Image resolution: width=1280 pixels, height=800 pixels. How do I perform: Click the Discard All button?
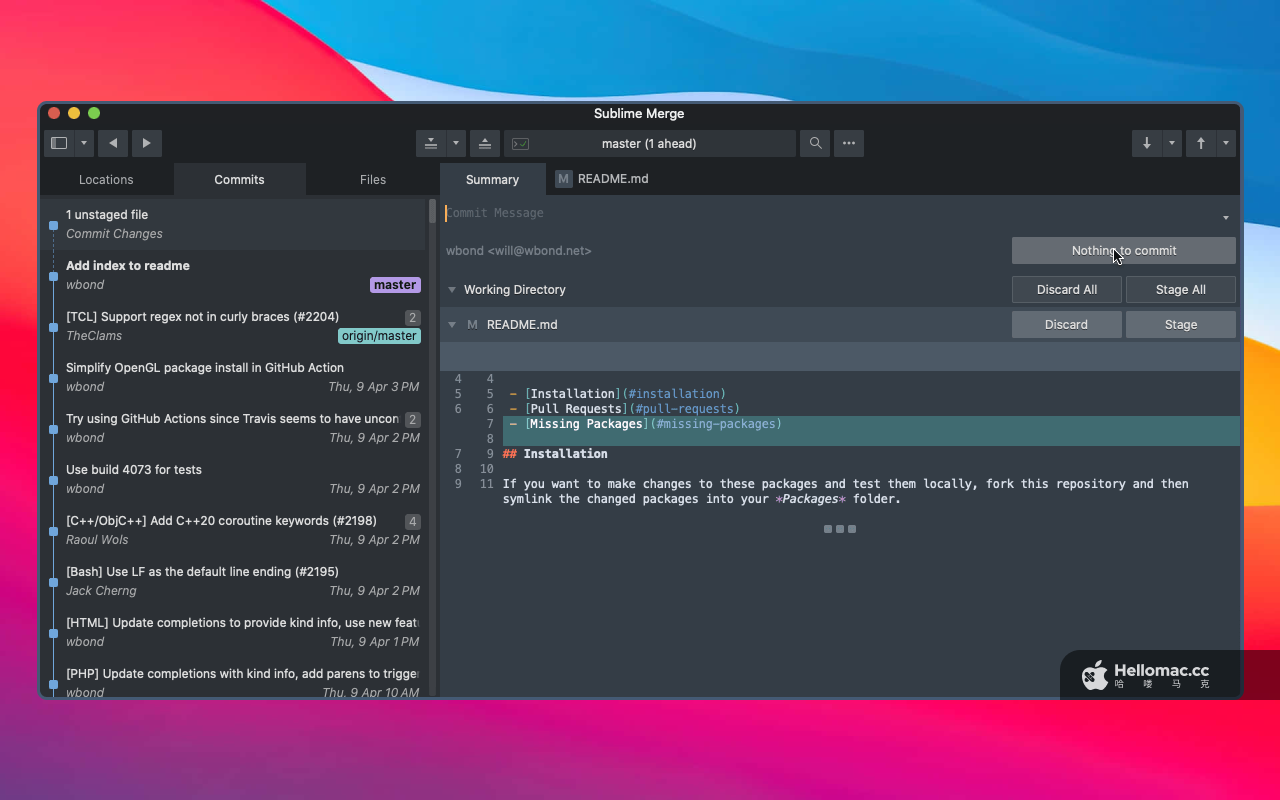tap(1066, 290)
